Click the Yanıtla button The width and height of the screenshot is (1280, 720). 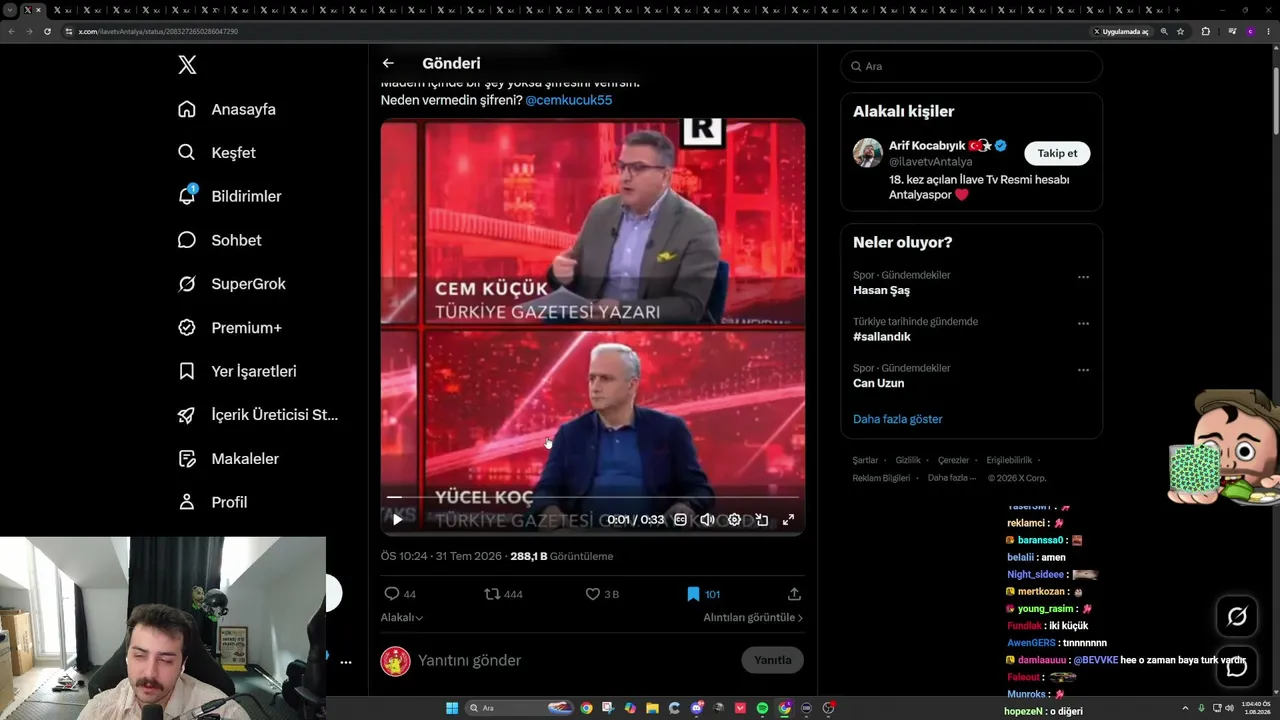tap(772, 660)
